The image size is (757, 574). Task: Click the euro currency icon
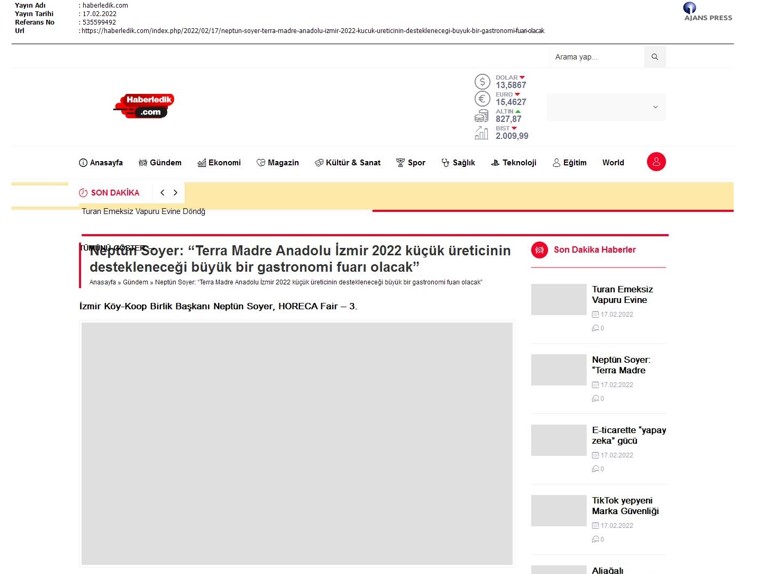[x=482, y=99]
